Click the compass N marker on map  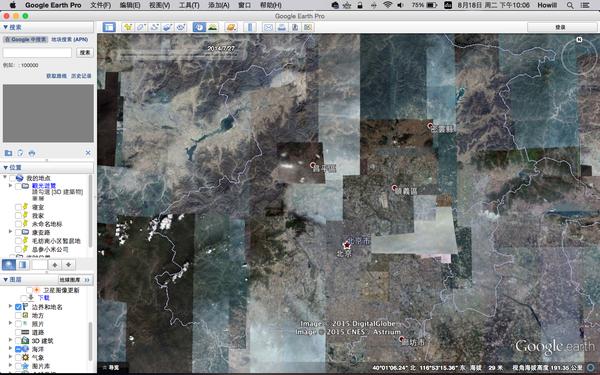pyautogui.click(x=579, y=39)
